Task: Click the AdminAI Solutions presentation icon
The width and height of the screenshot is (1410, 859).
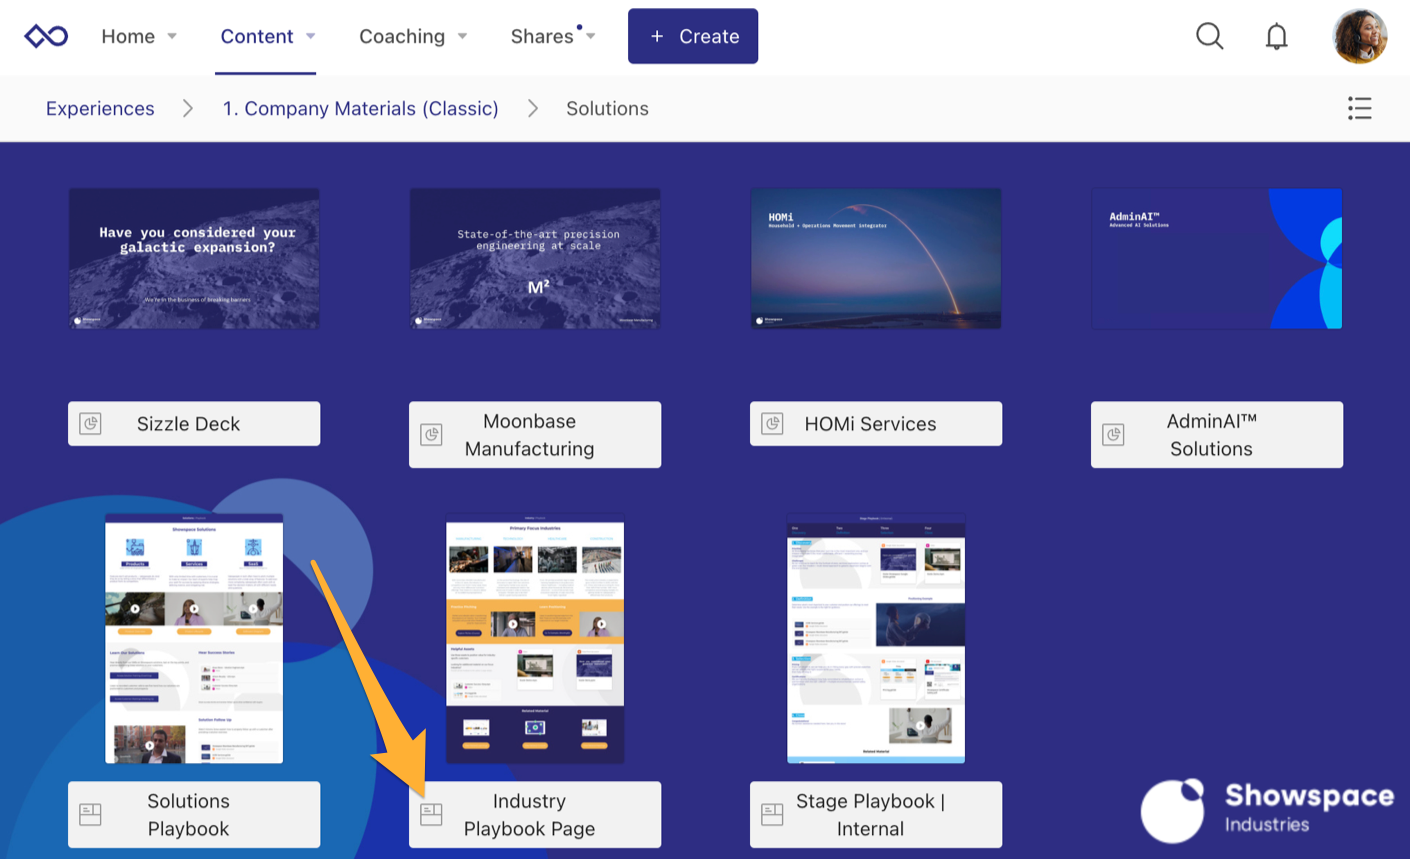Action: [1113, 435]
